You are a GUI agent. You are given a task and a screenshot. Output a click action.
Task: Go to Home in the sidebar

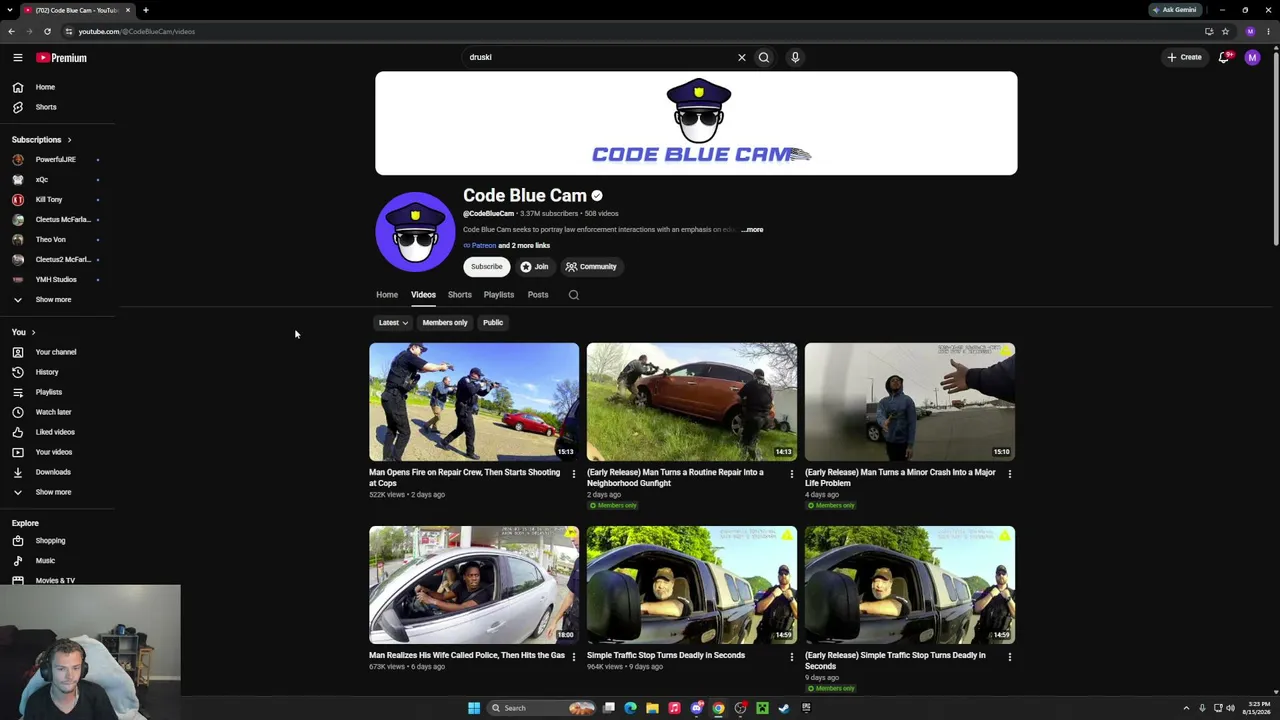pos(45,87)
